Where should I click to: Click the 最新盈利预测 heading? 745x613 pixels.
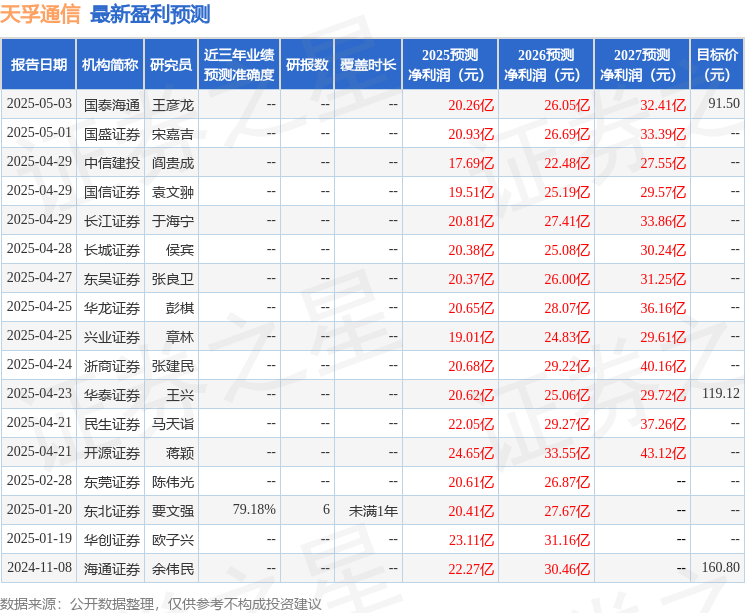[x=150, y=14]
